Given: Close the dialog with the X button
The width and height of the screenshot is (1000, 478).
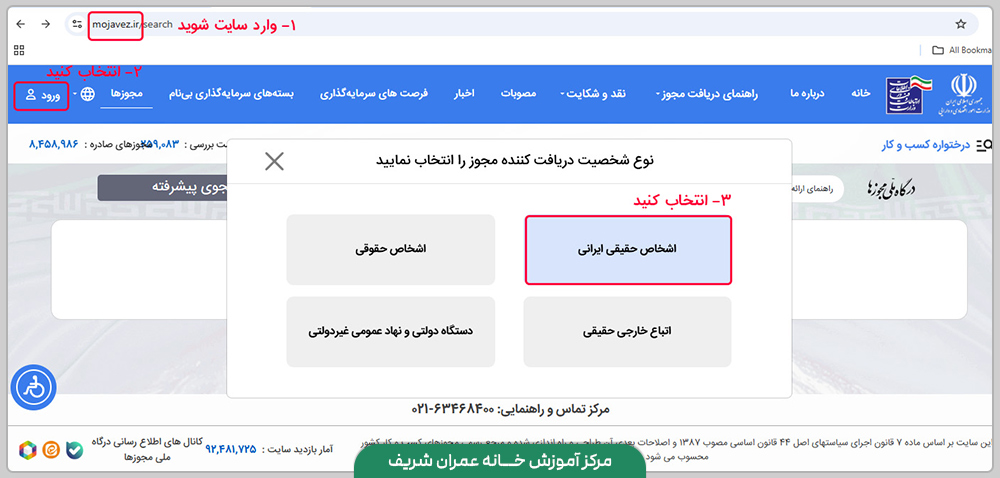Looking at the screenshot, I should pyautogui.click(x=274, y=161).
